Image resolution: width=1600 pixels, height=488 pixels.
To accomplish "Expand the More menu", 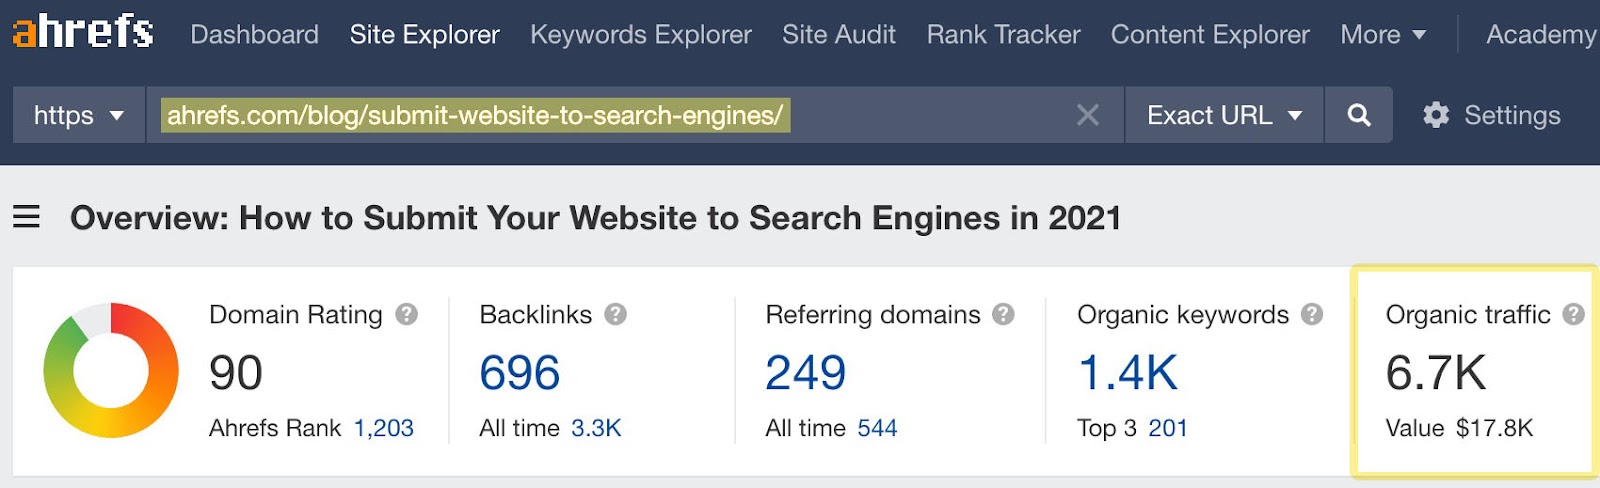I will tap(1383, 34).
